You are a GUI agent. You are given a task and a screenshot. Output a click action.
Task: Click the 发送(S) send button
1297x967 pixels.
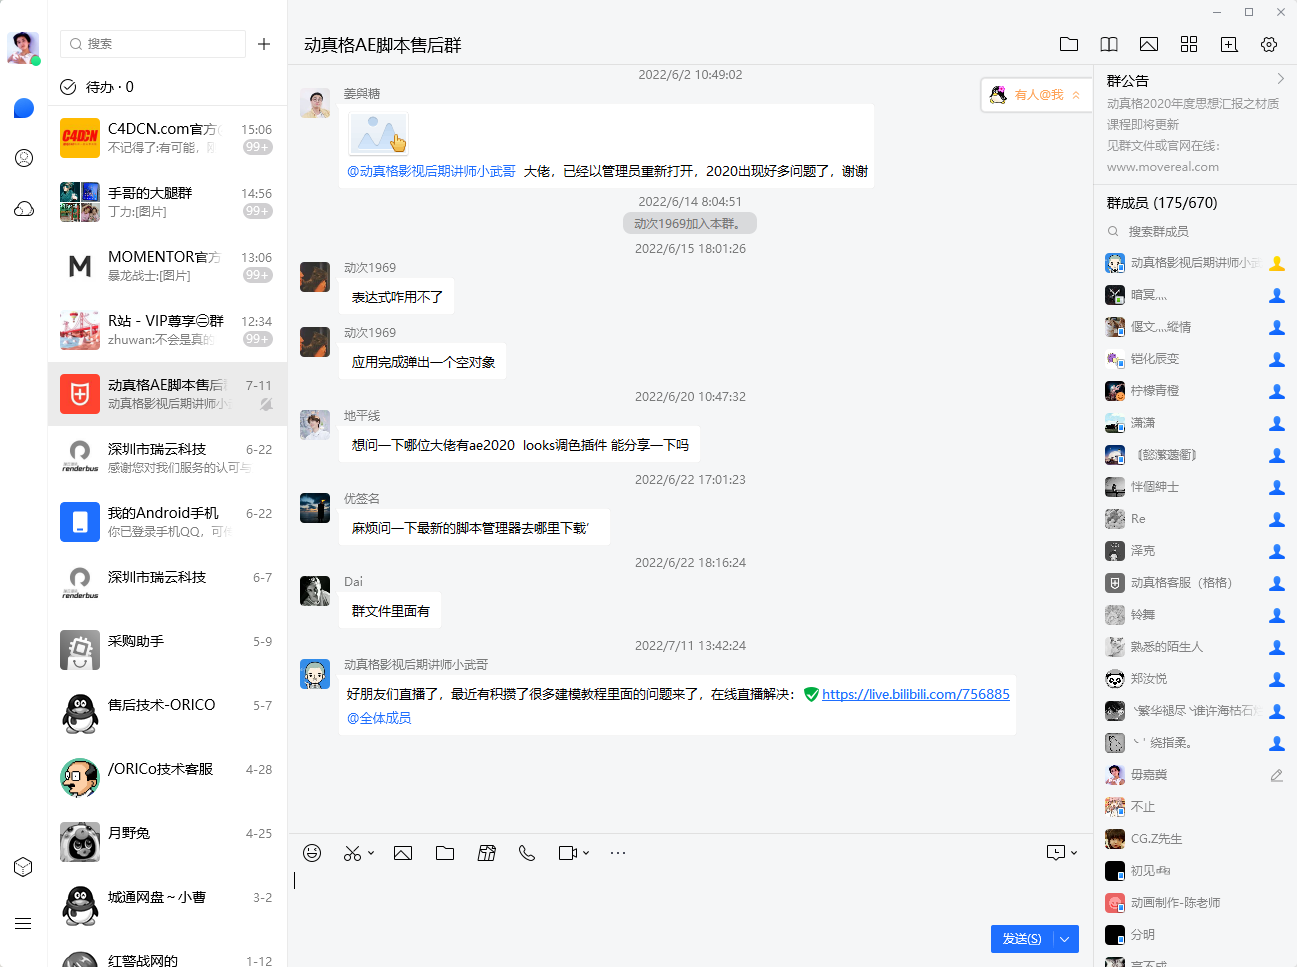(1022, 939)
